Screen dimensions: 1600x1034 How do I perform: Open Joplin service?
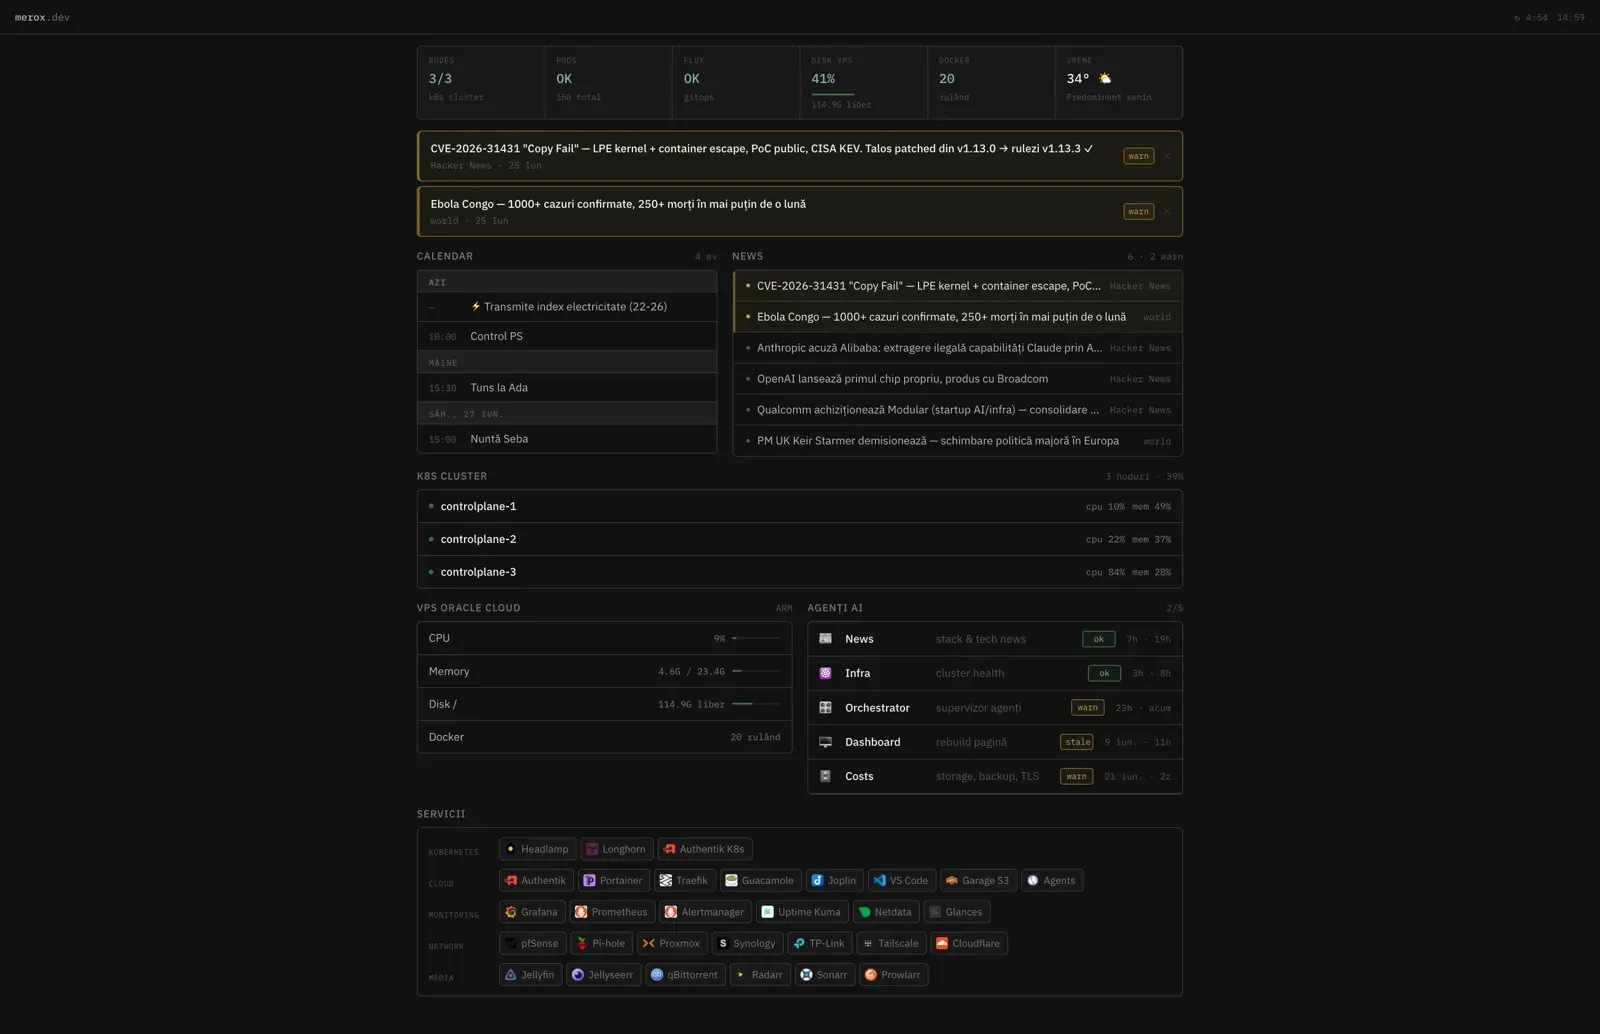tap(835, 880)
